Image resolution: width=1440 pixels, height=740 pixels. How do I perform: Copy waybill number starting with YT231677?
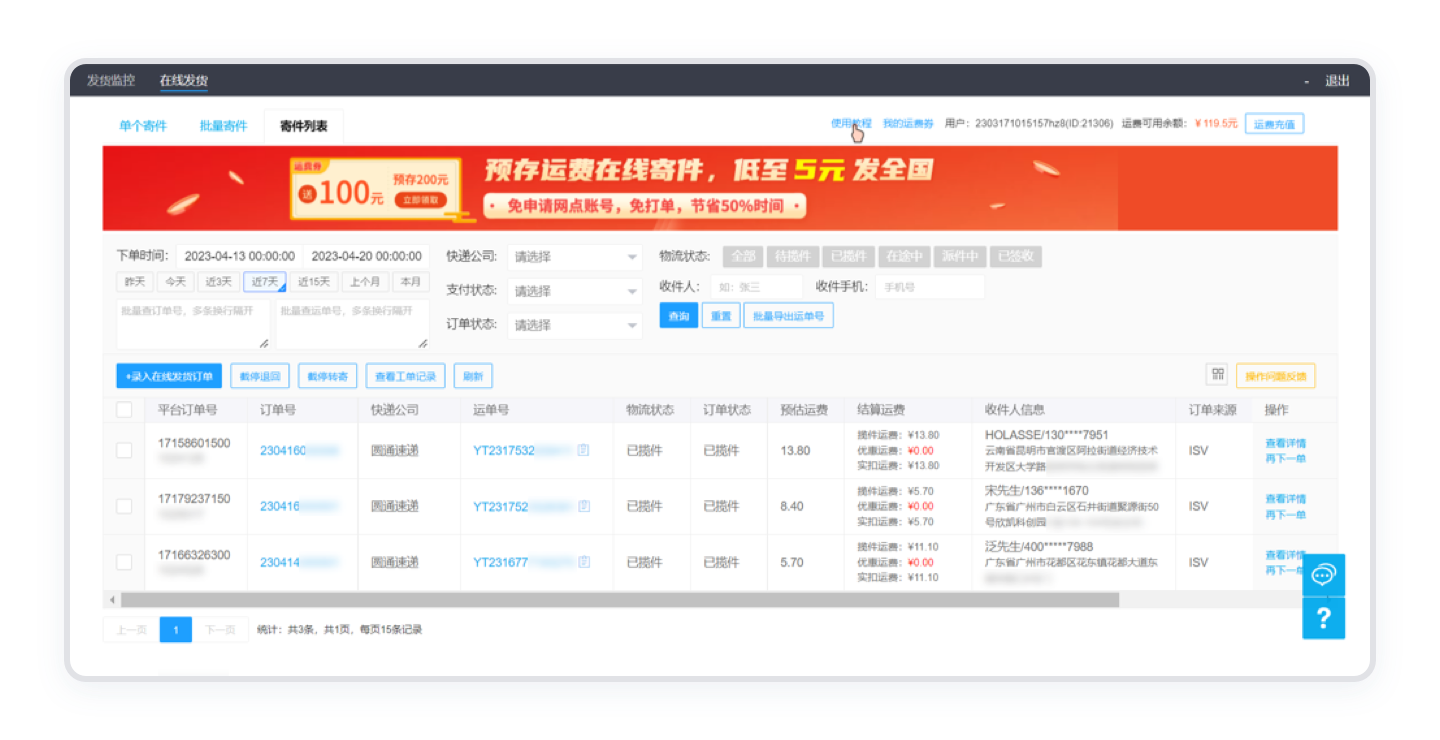(x=584, y=563)
